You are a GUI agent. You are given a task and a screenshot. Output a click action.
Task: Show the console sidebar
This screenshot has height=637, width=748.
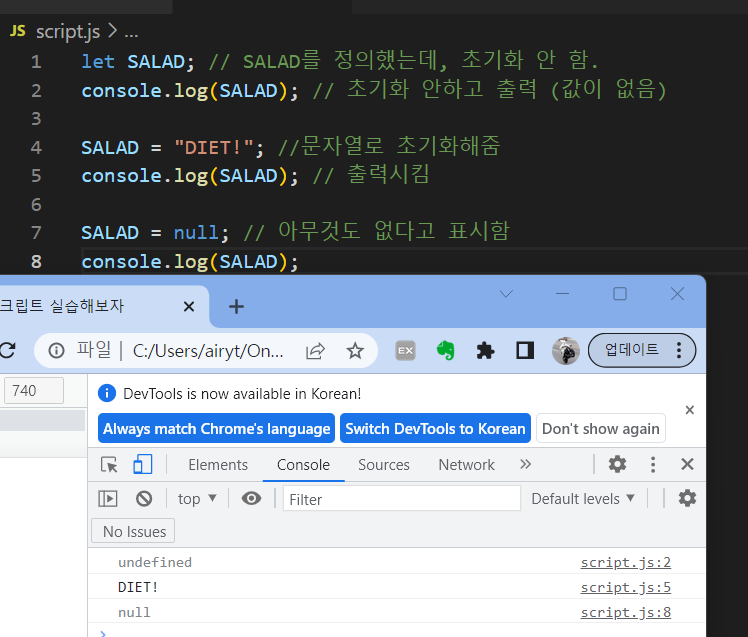tap(108, 499)
